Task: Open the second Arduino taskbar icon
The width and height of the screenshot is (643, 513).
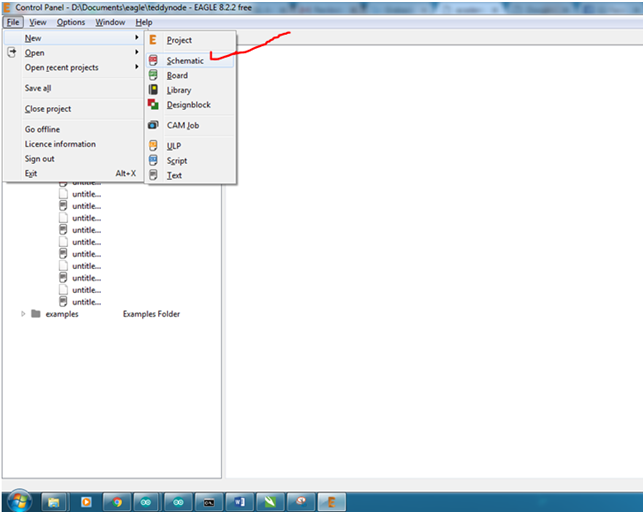Action: pos(178,502)
